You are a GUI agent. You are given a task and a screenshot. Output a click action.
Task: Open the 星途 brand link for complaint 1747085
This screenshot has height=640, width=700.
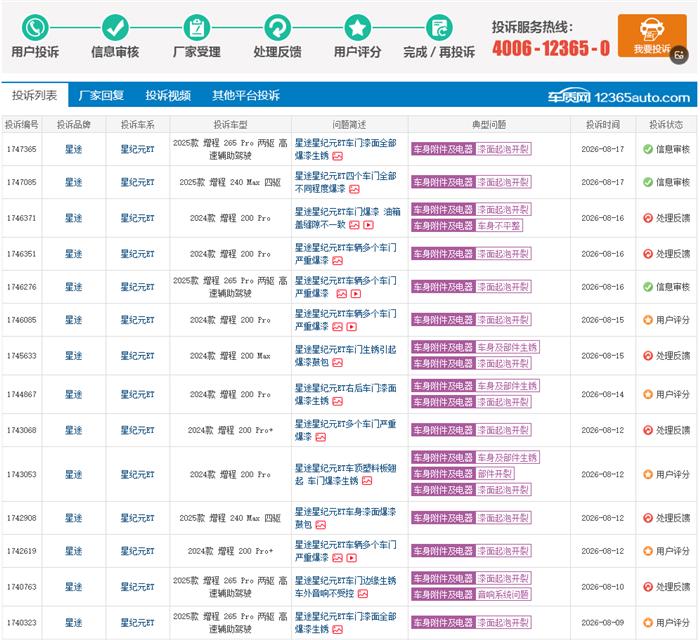coord(74,182)
